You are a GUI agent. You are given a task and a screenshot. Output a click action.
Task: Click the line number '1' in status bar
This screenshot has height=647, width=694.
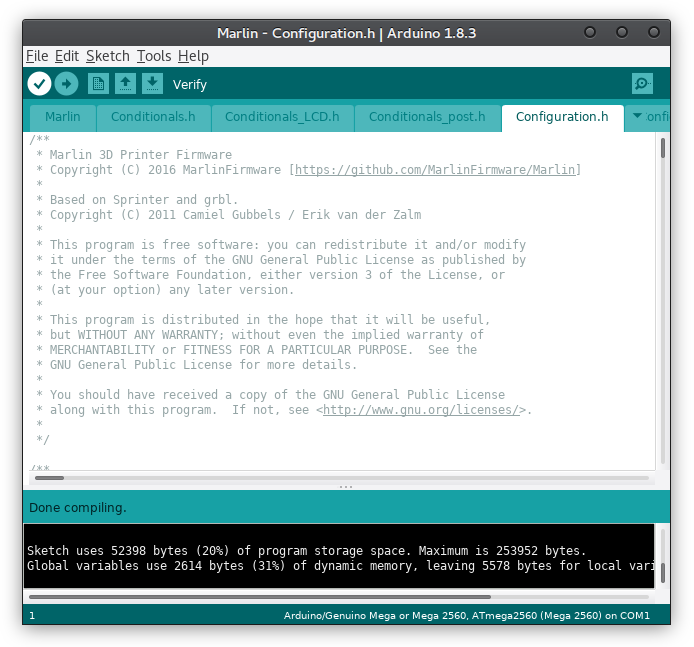tap(32, 616)
